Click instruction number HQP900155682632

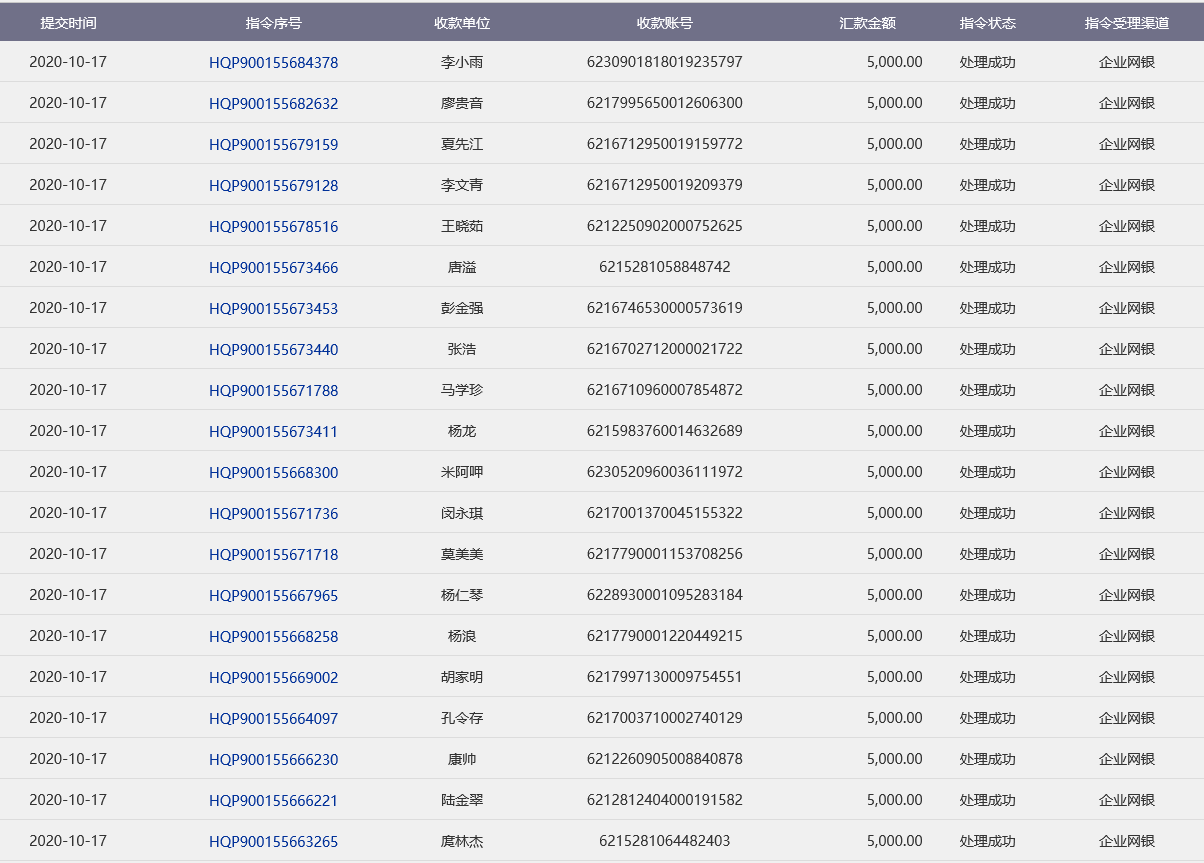[273, 104]
